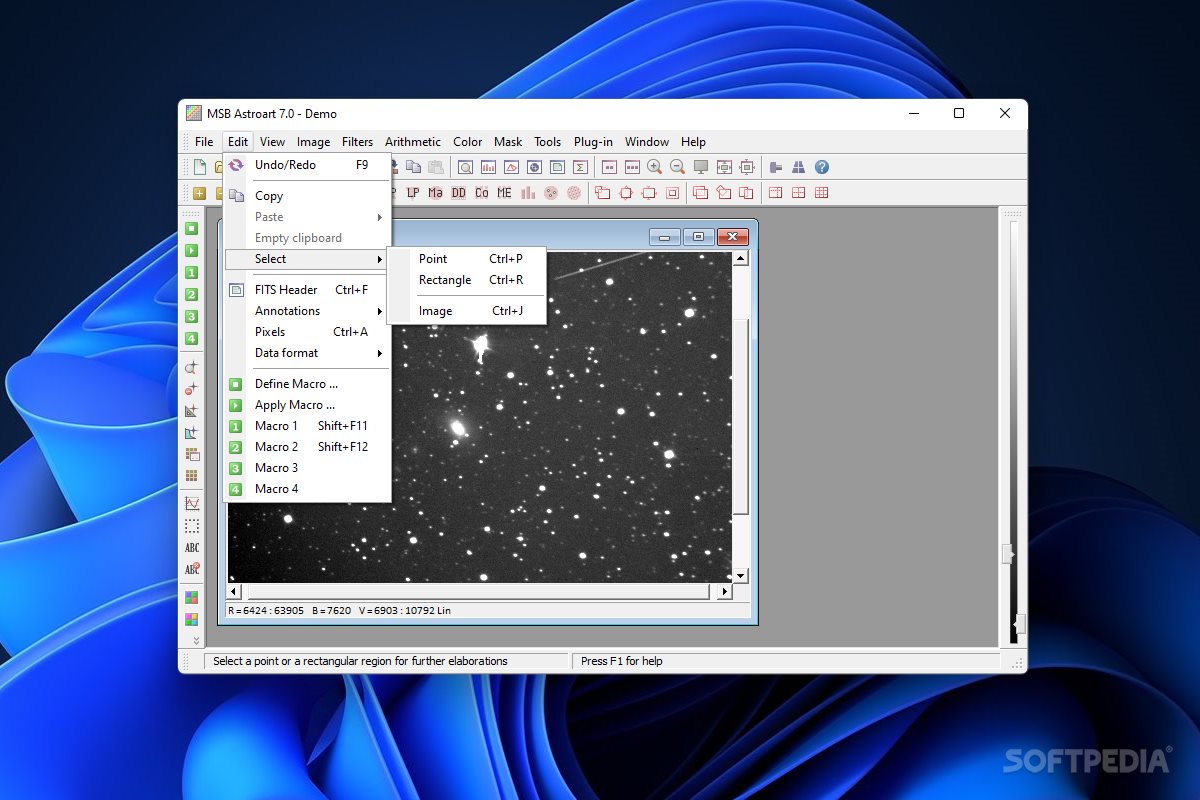This screenshot has width=1200, height=800.
Task: Click 'B=7620' value in image status bar
Action: (331, 610)
